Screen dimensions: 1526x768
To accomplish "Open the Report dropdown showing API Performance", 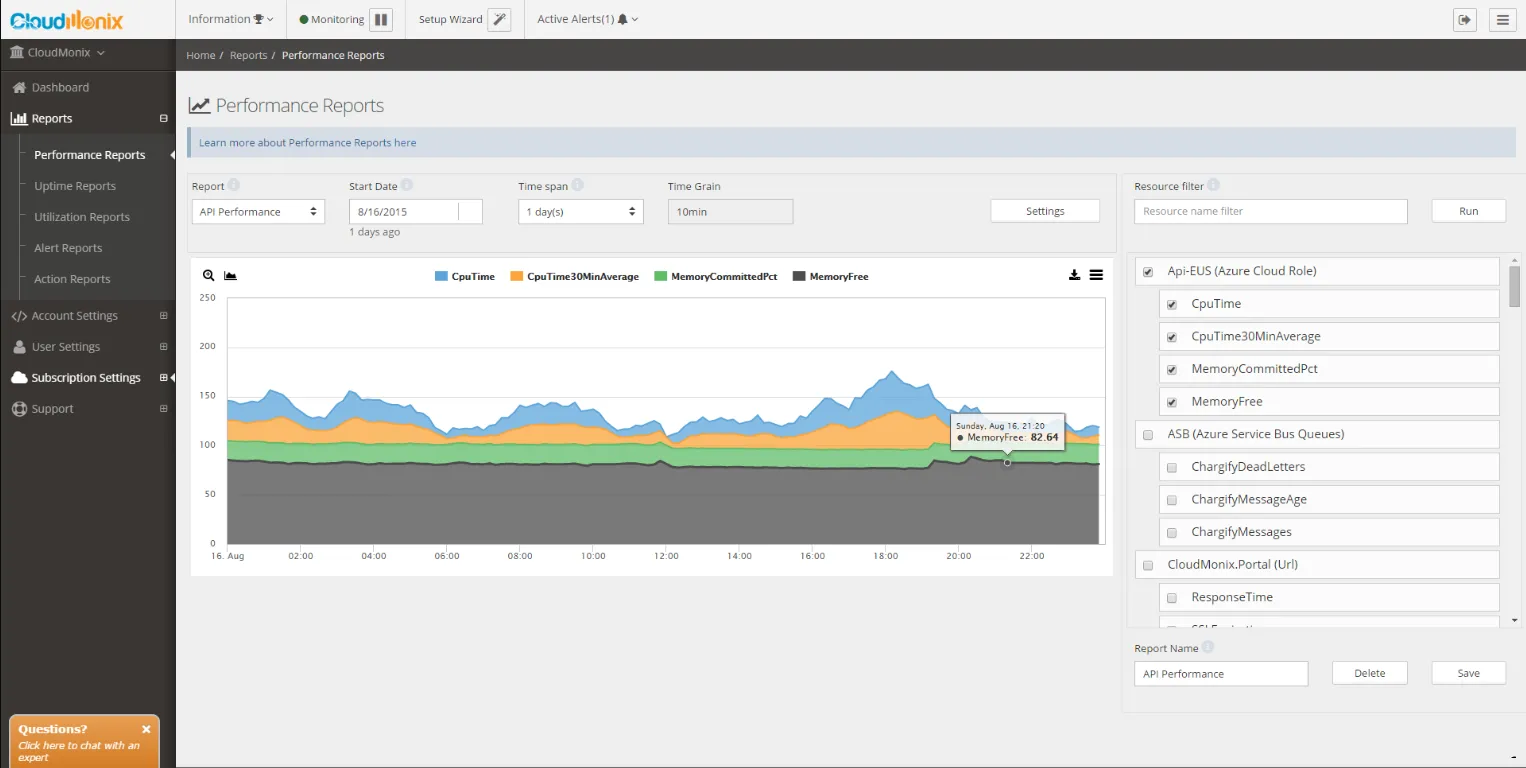I will [x=257, y=211].
